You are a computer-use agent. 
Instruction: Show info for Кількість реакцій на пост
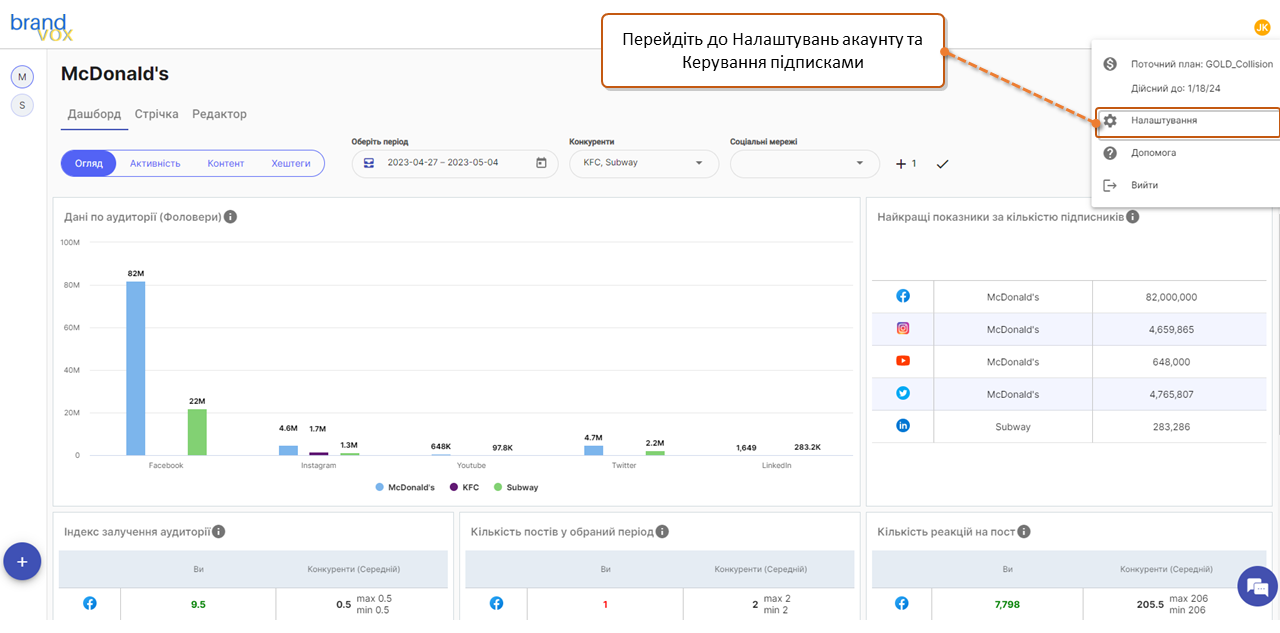click(1024, 532)
